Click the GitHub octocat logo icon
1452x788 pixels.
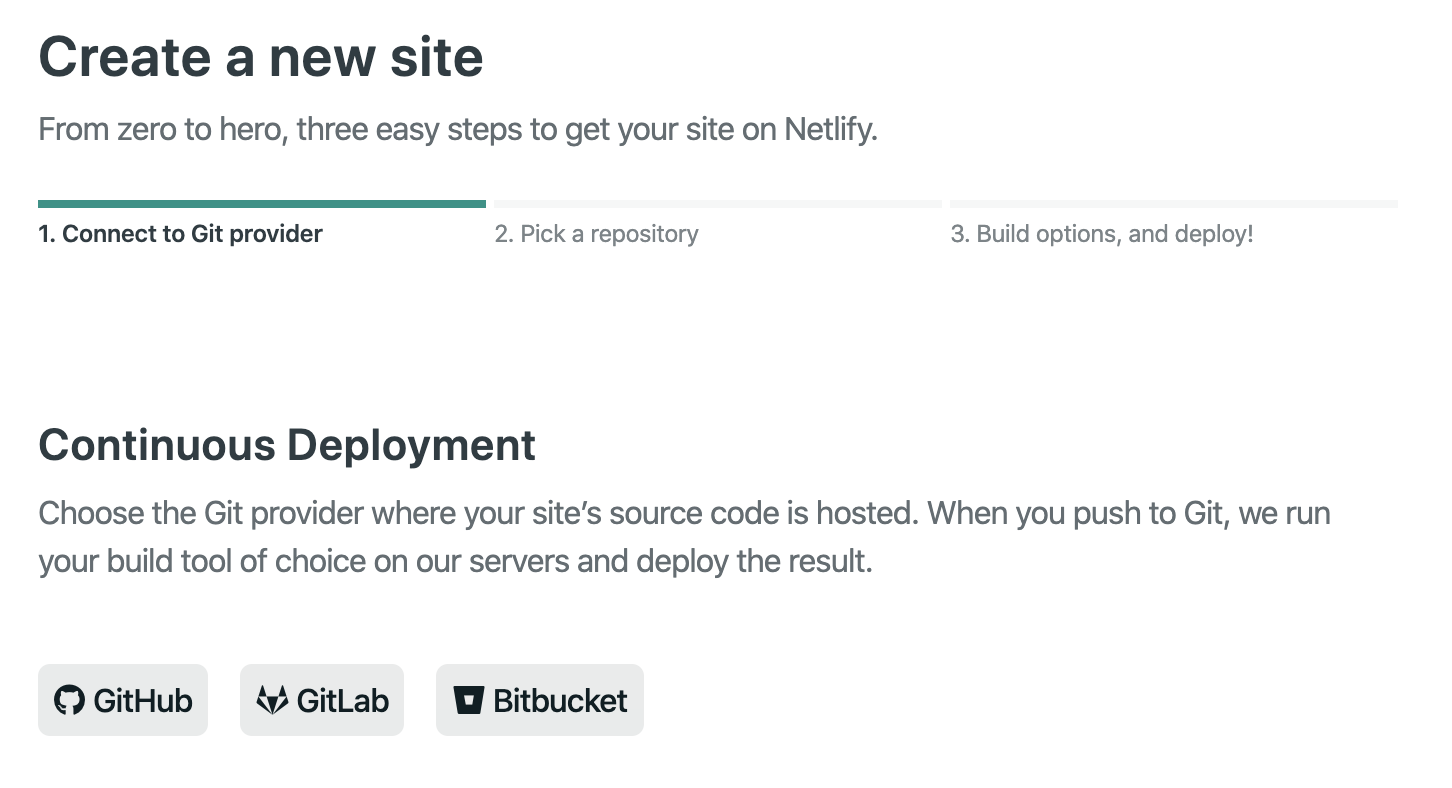69,700
